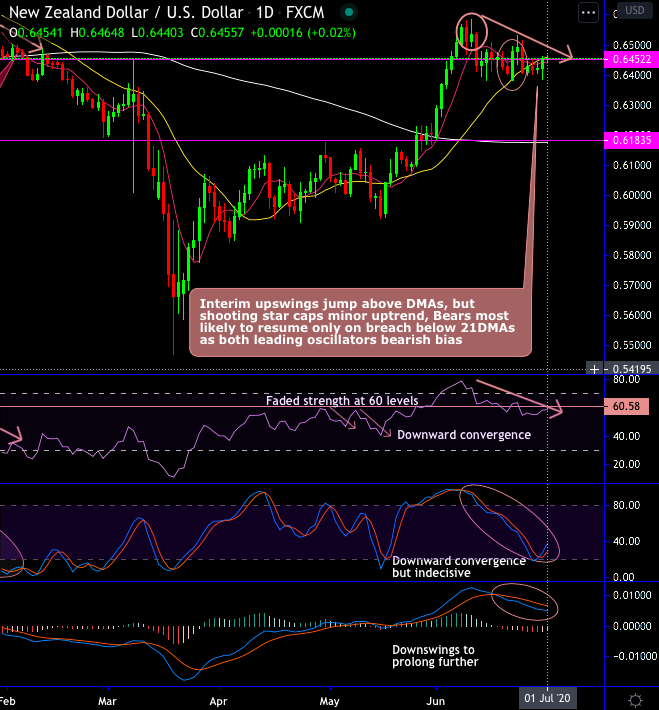
Task: Click the green market status dot
Action: [x=349, y=12]
